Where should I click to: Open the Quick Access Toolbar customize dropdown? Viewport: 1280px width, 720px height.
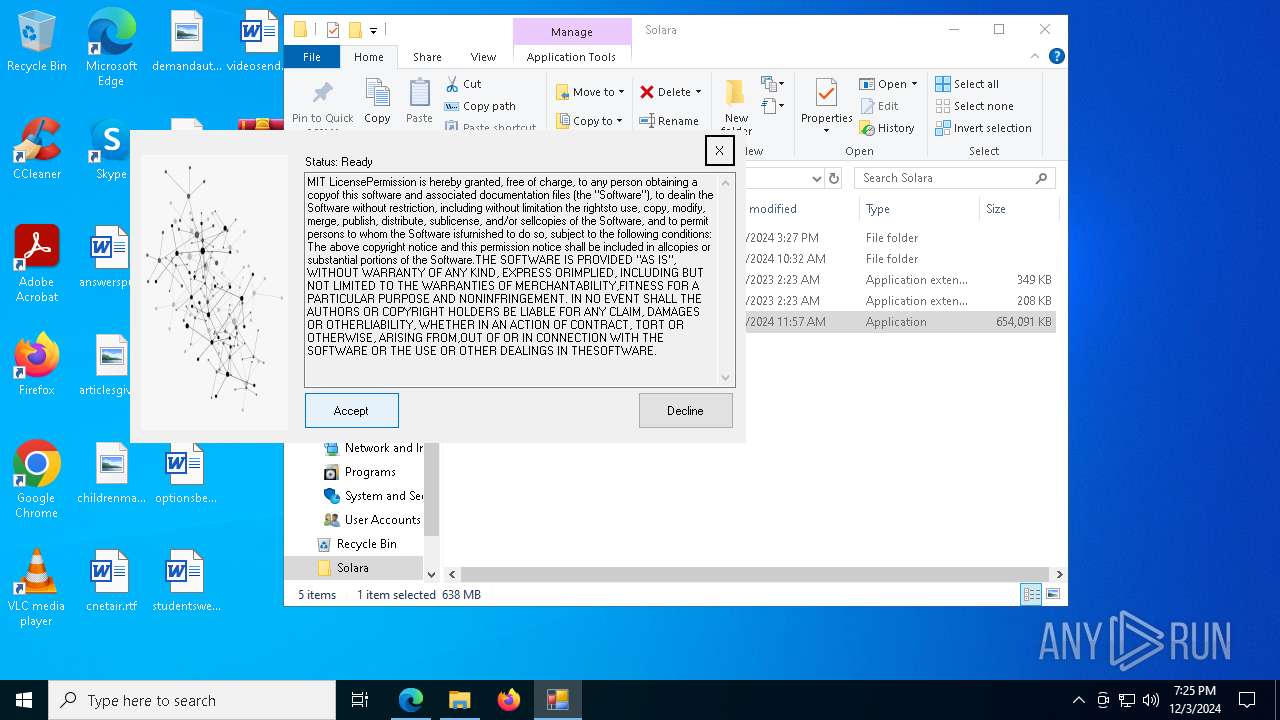(373, 31)
